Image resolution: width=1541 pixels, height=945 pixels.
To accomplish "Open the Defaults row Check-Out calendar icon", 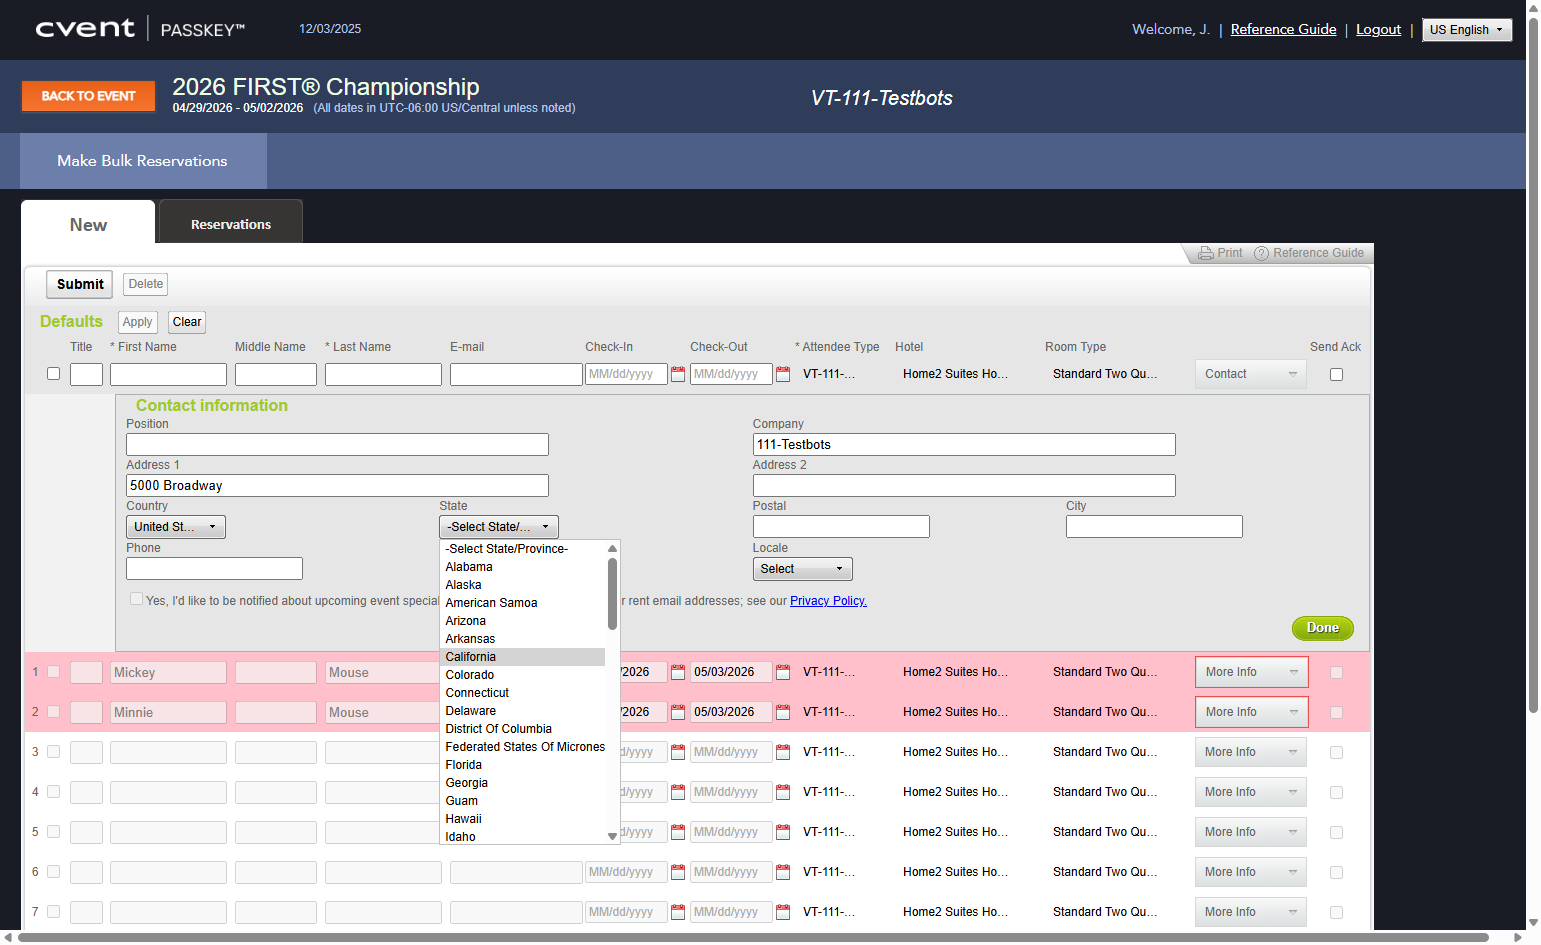I will (783, 374).
